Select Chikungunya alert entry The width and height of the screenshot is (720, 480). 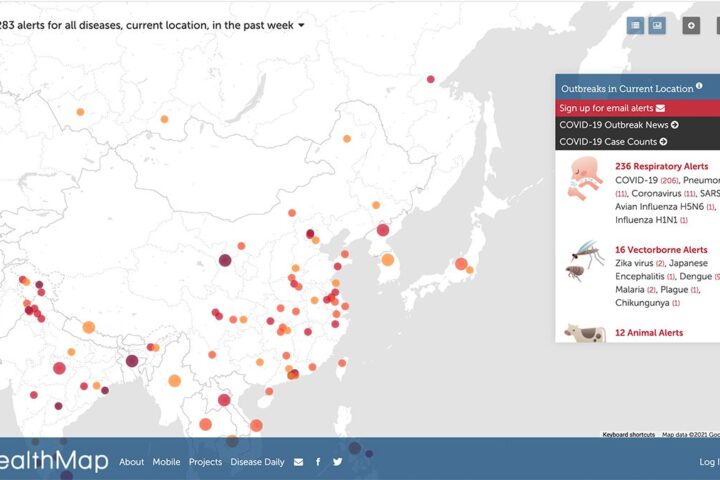click(x=647, y=303)
